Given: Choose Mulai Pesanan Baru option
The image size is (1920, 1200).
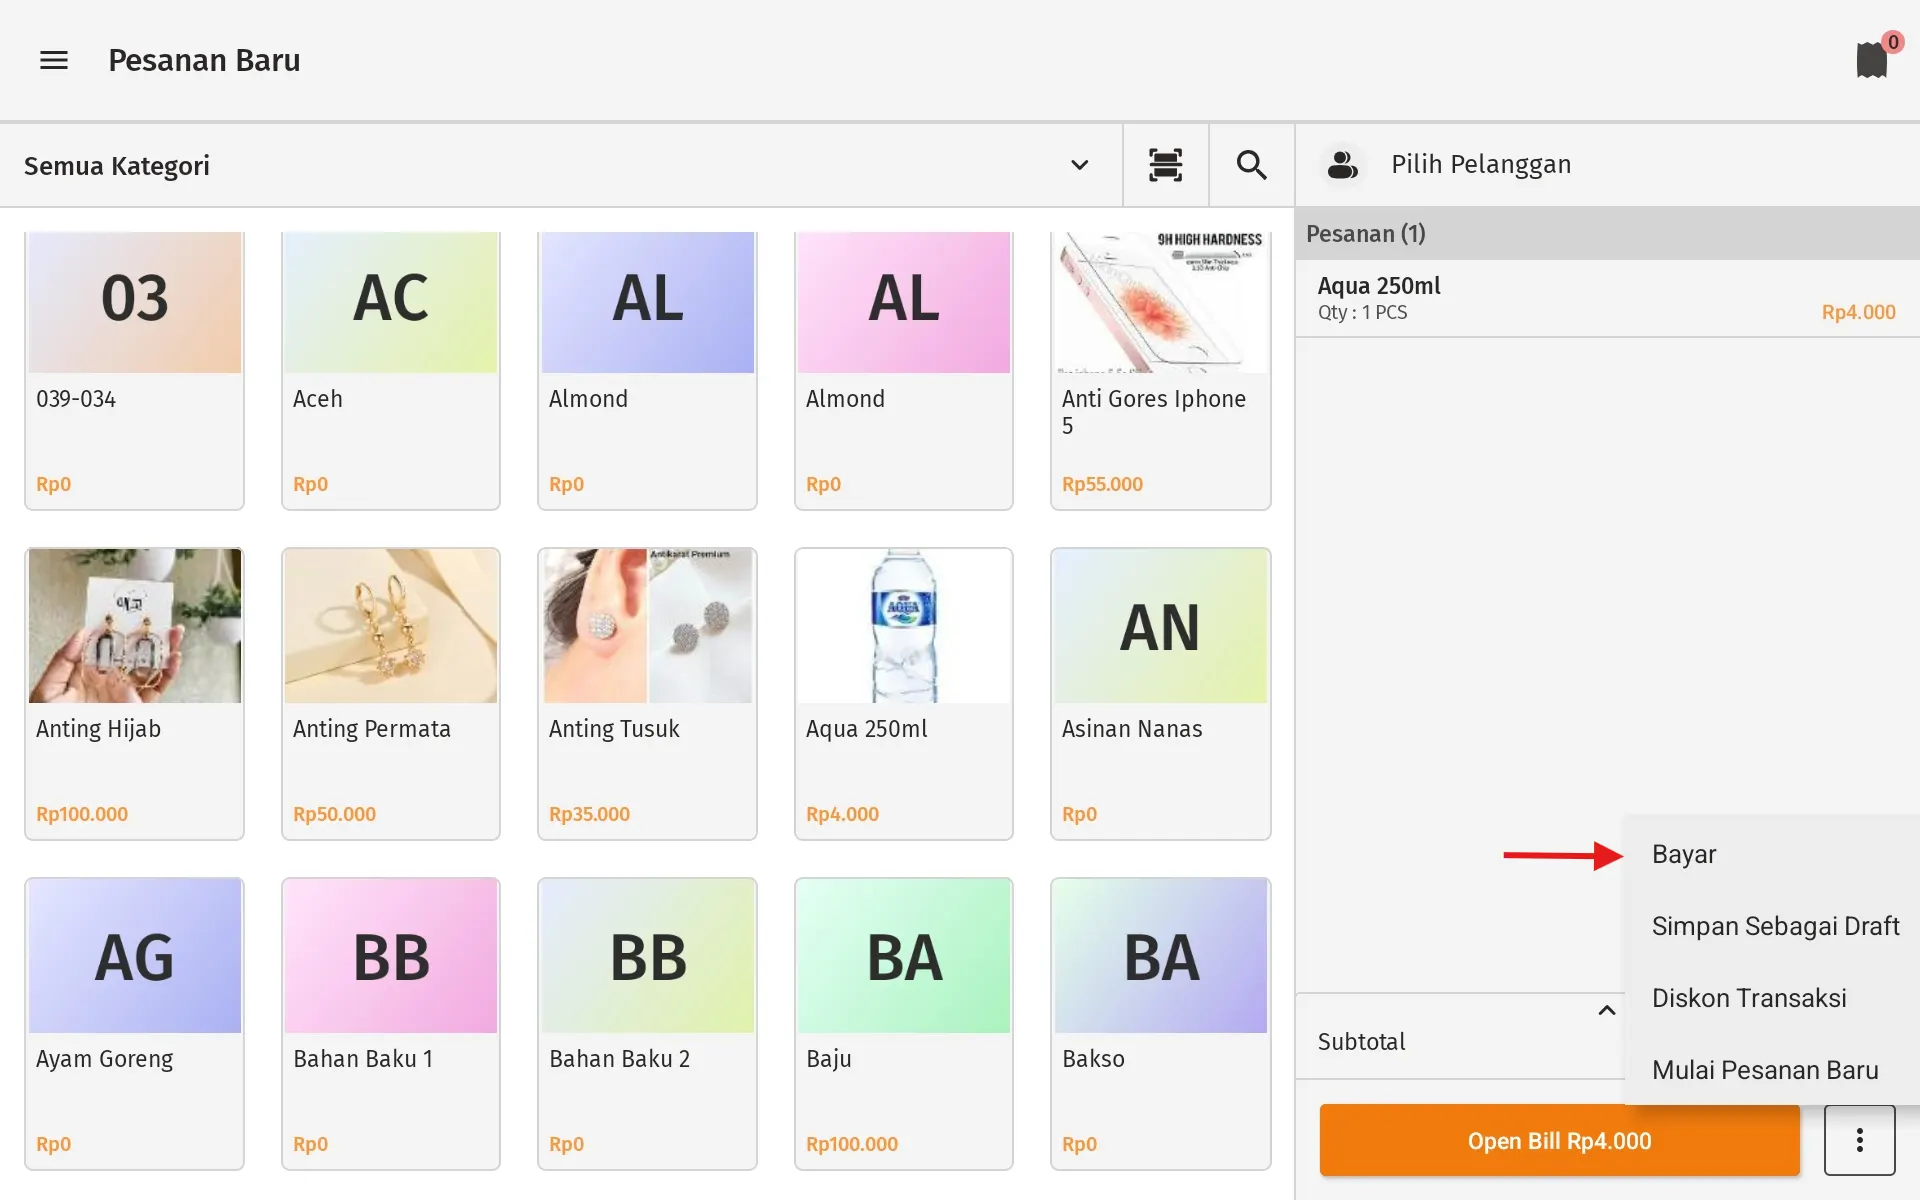Looking at the screenshot, I should coord(1764,1070).
